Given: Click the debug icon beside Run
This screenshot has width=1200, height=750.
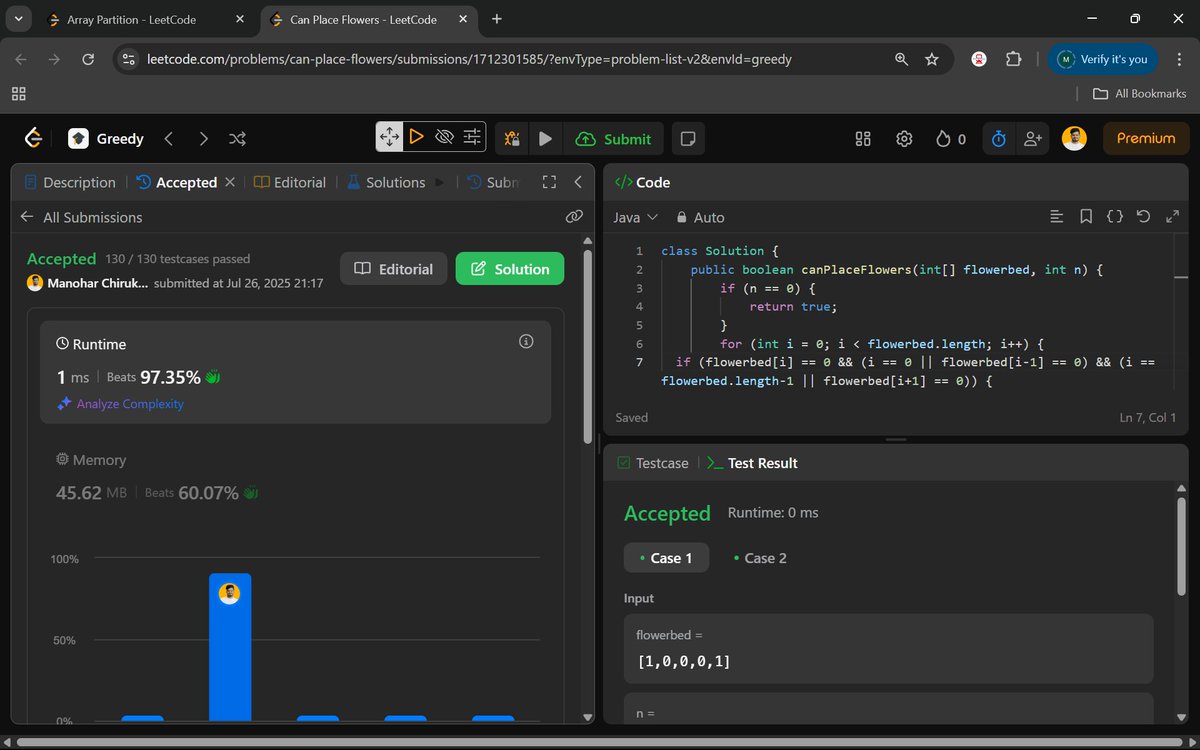Looking at the screenshot, I should point(512,139).
